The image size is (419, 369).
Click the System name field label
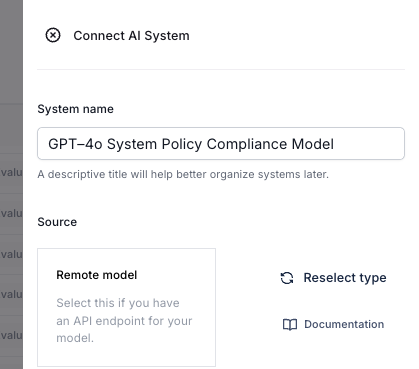click(x=75, y=109)
